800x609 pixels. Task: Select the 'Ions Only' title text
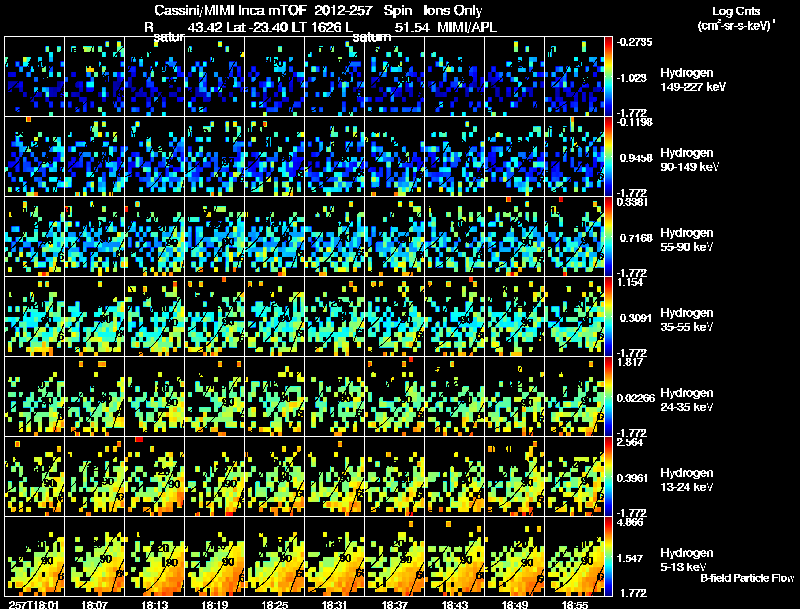pyautogui.click(x=453, y=10)
